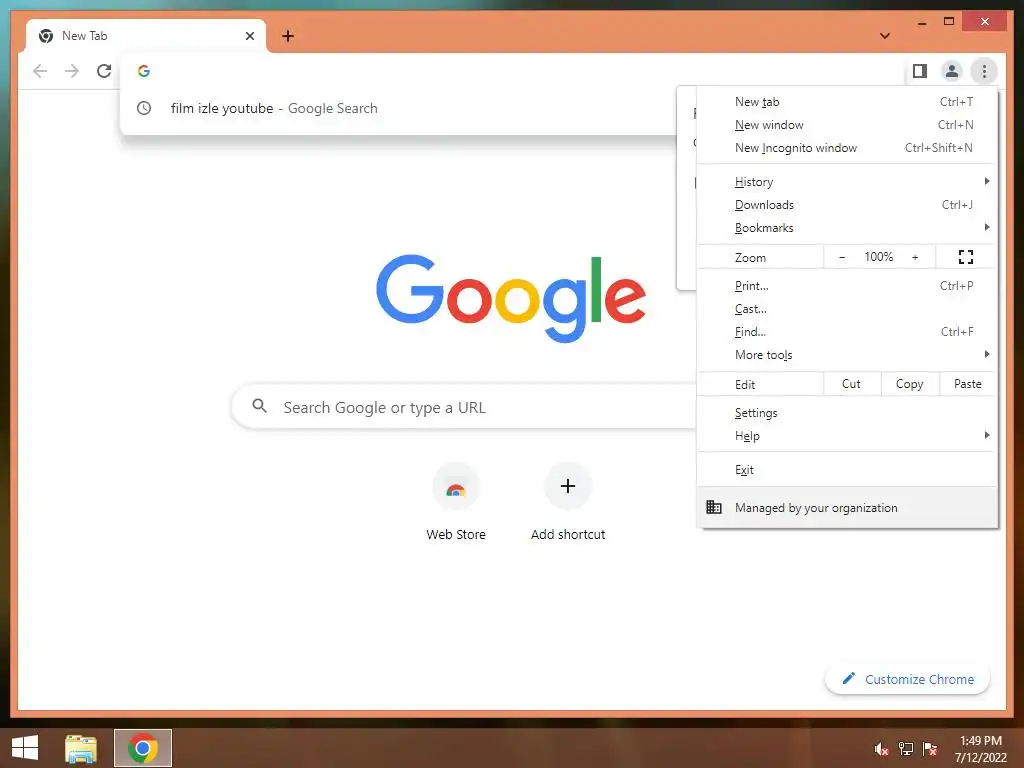Choose Cast... from the menu
Screen dimensions: 1024x768
tap(847, 308)
